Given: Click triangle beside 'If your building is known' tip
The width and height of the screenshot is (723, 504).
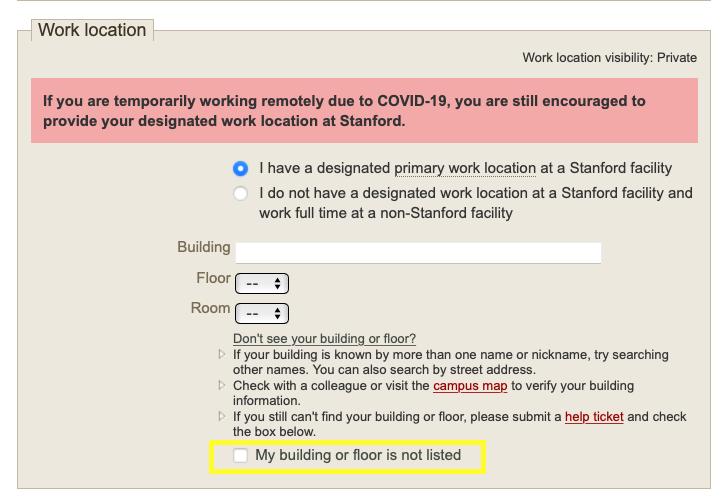Looking at the screenshot, I should coord(222,355).
